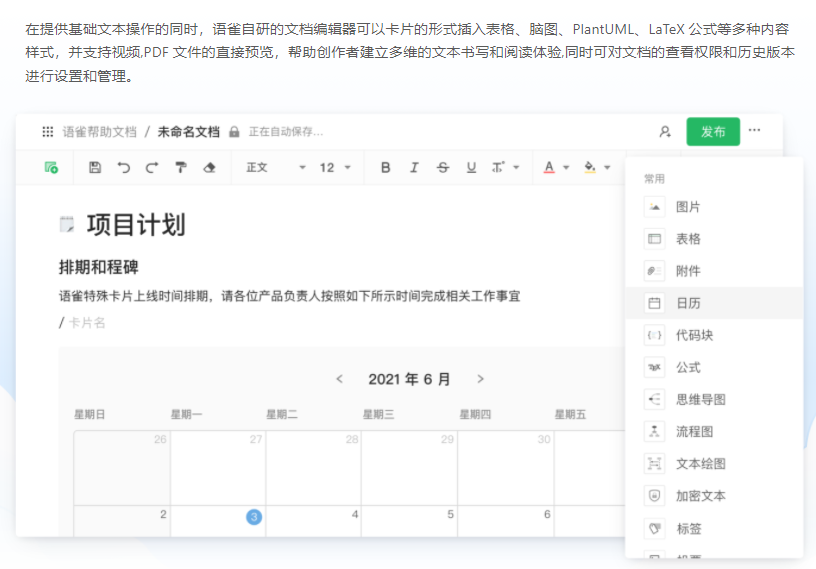Click the 项目计划 document heading
This screenshot has height=569, width=816.
[x=136, y=225]
